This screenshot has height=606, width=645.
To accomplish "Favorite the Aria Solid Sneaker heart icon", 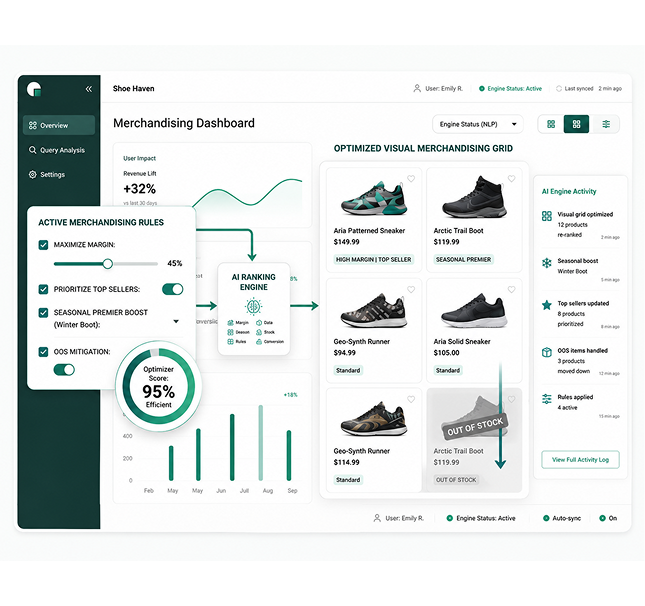I will 511,290.
